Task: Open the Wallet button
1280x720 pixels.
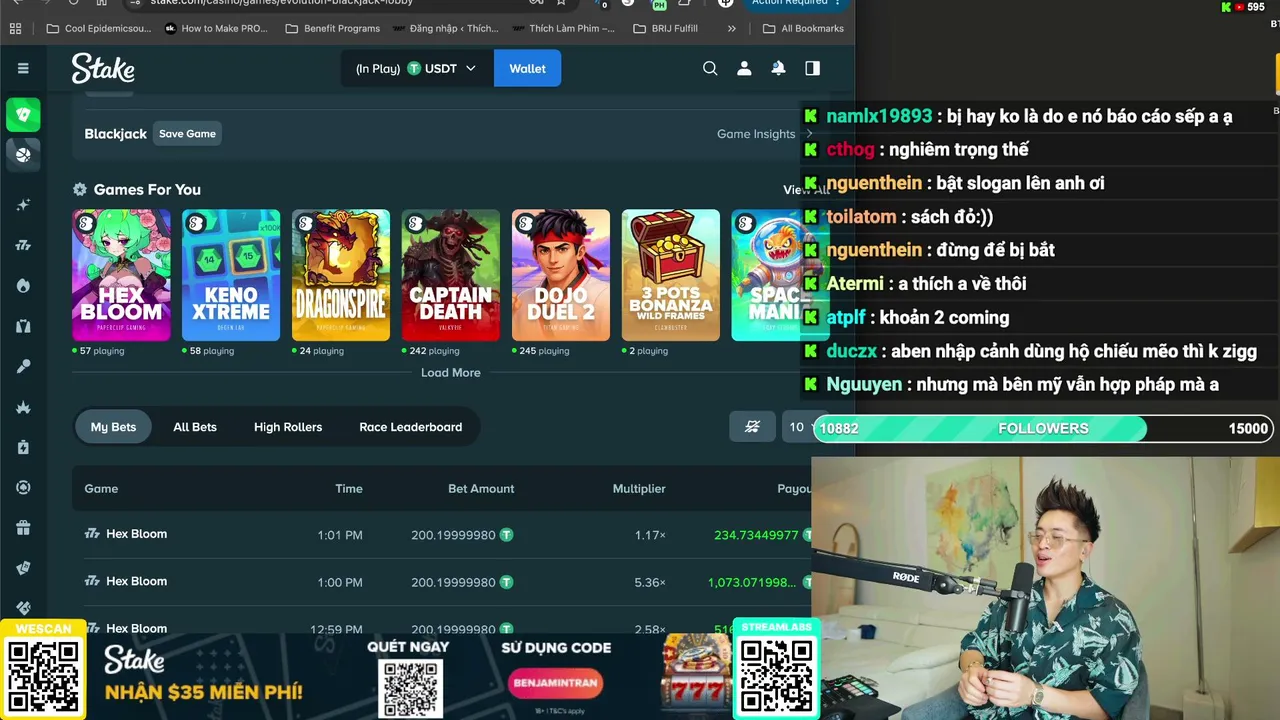Action: 527,68
